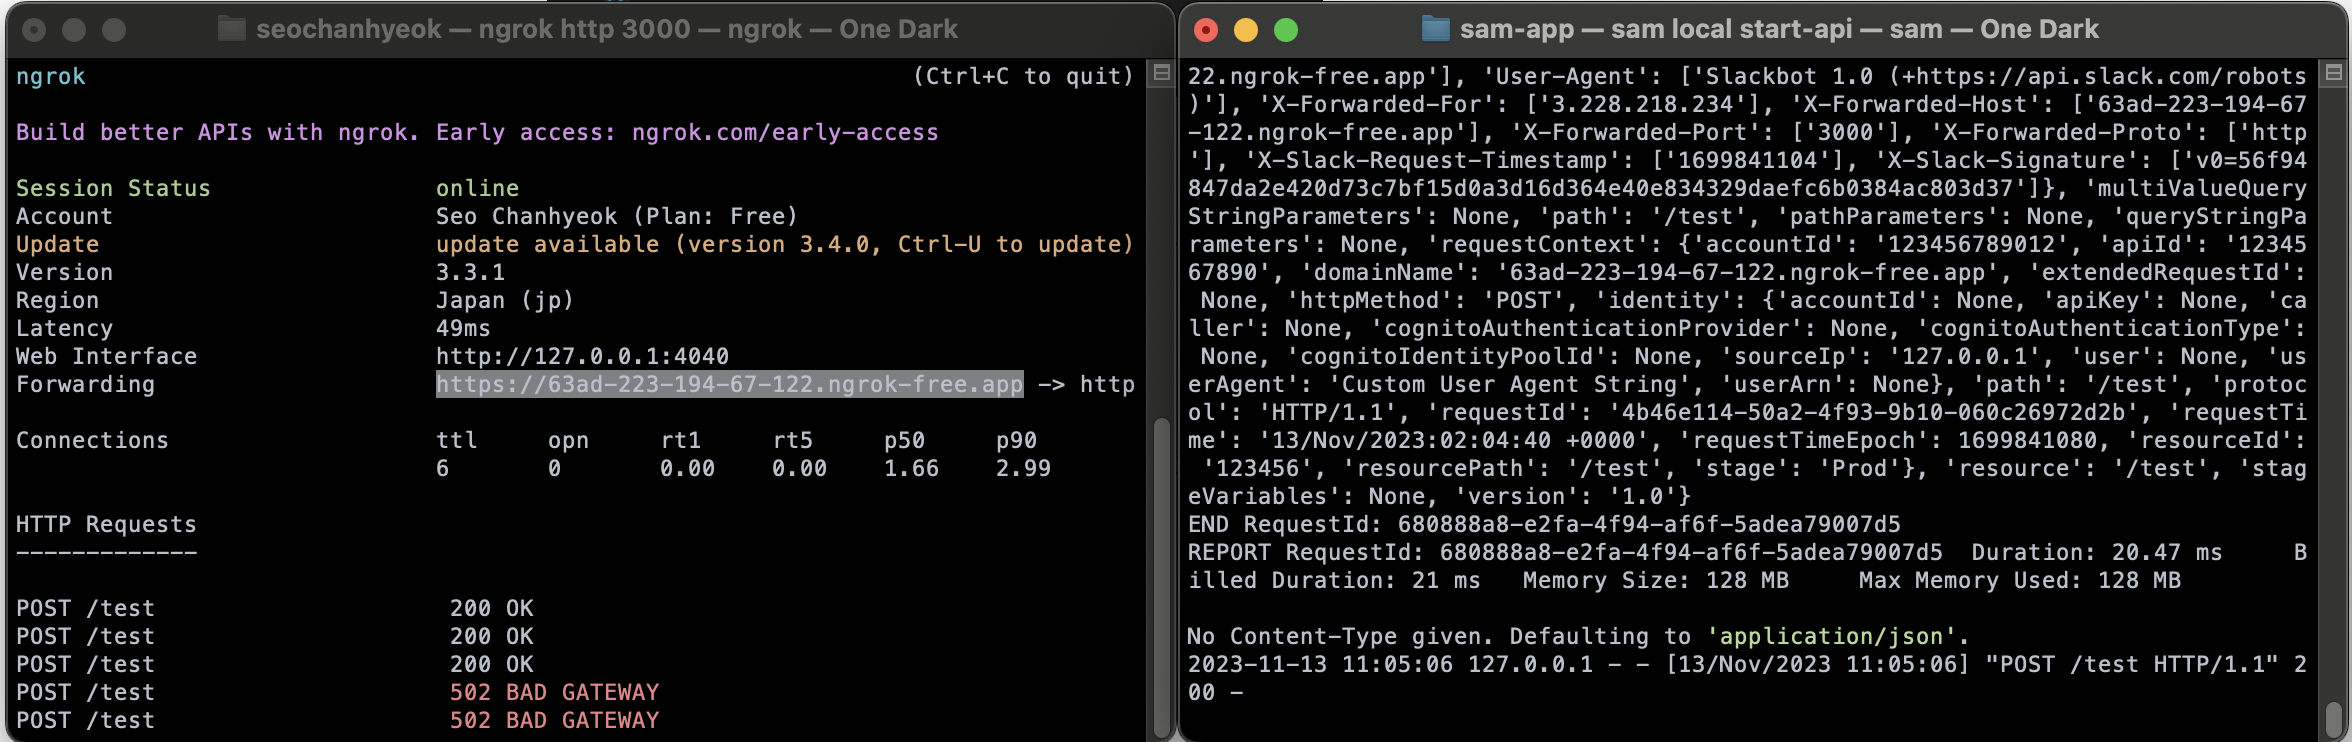The width and height of the screenshot is (2352, 742).
Task: Click the seochanhyeok folder icon in ngrok window title
Action: pyautogui.click(x=232, y=29)
